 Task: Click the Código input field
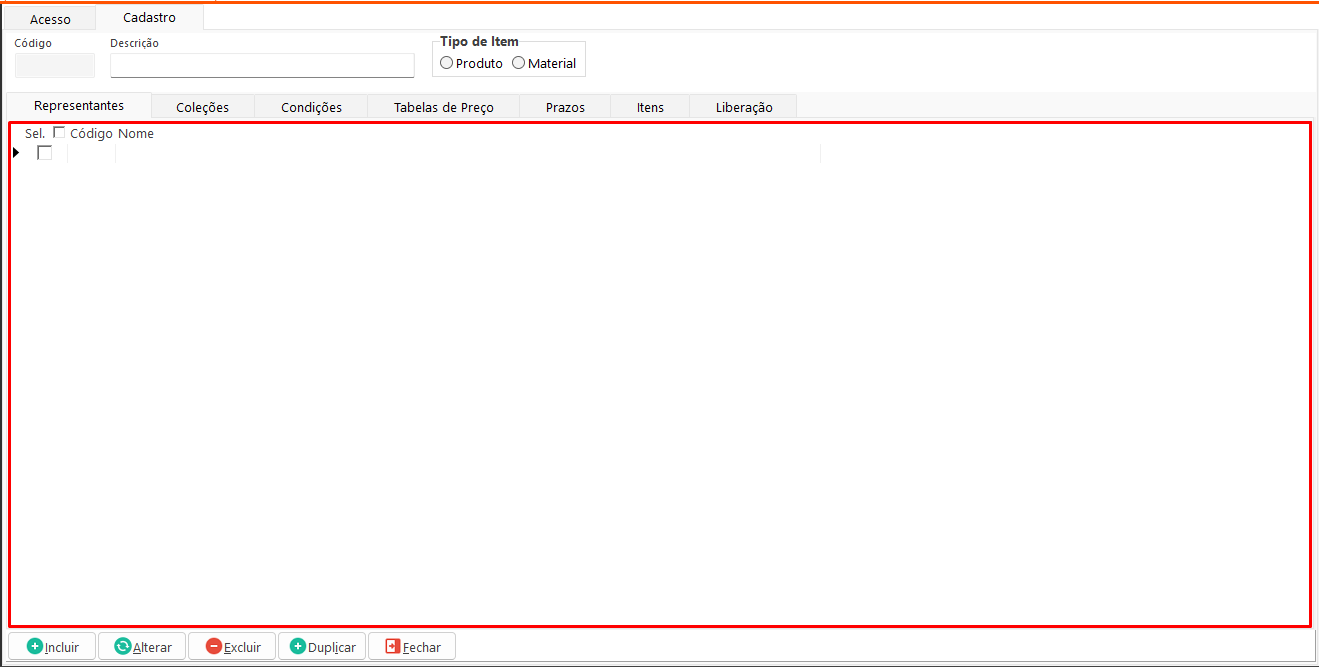[x=55, y=66]
